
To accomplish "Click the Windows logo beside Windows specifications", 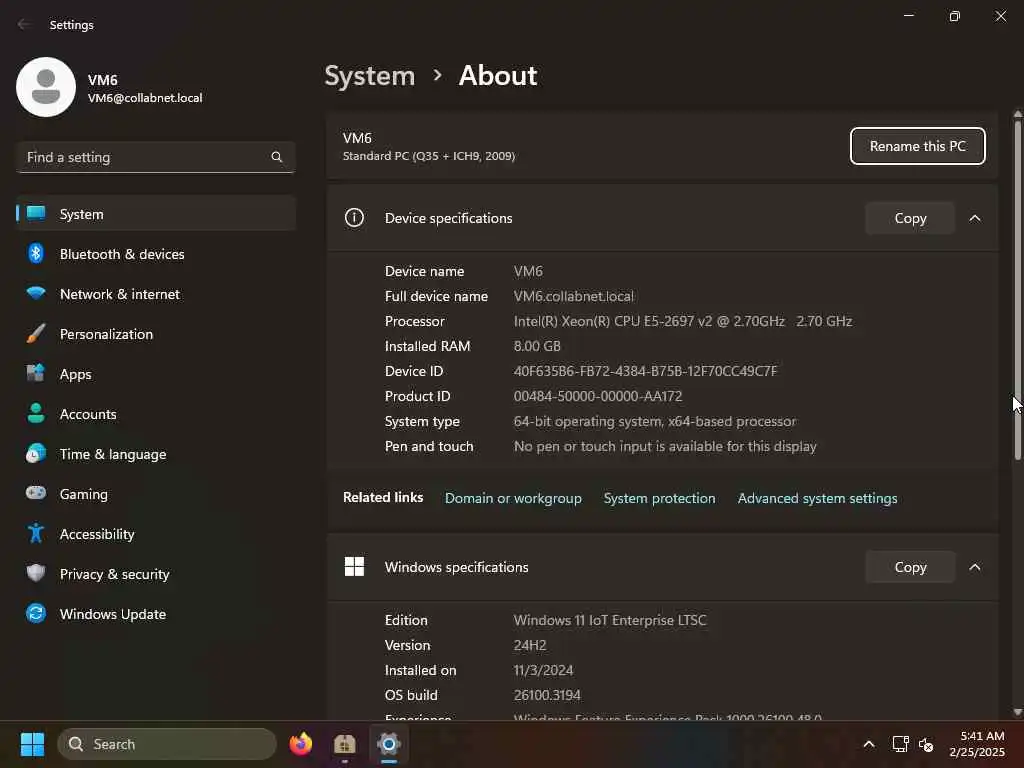I will click(x=354, y=566).
